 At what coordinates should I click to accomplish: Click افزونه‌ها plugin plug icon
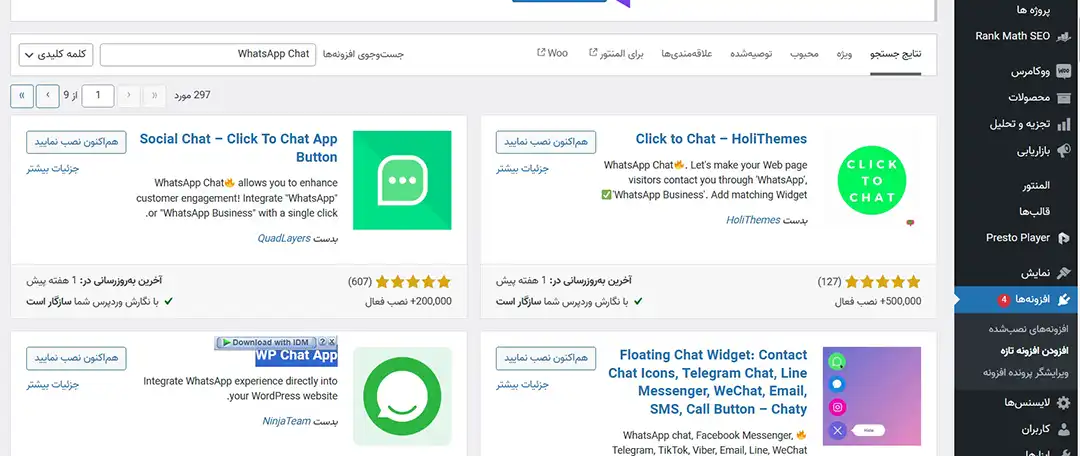pyautogui.click(x=1063, y=300)
